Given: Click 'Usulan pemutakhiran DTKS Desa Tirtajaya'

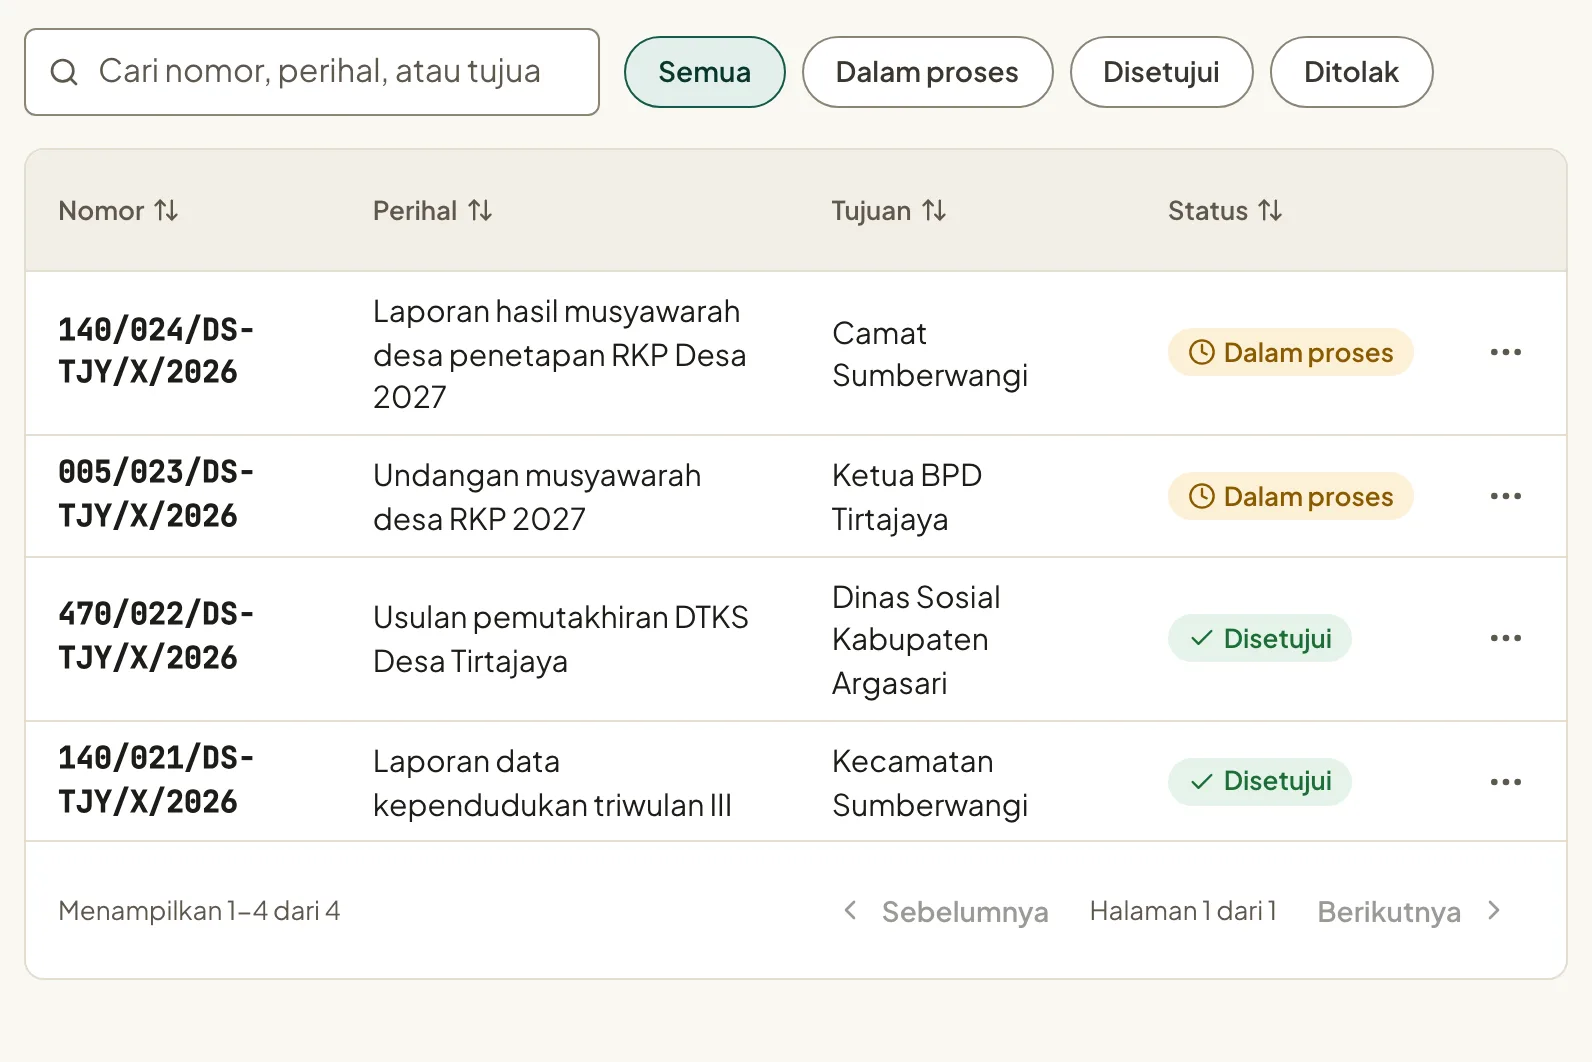Looking at the screenshot, I should pyautogui.click(x=561, y=639).
